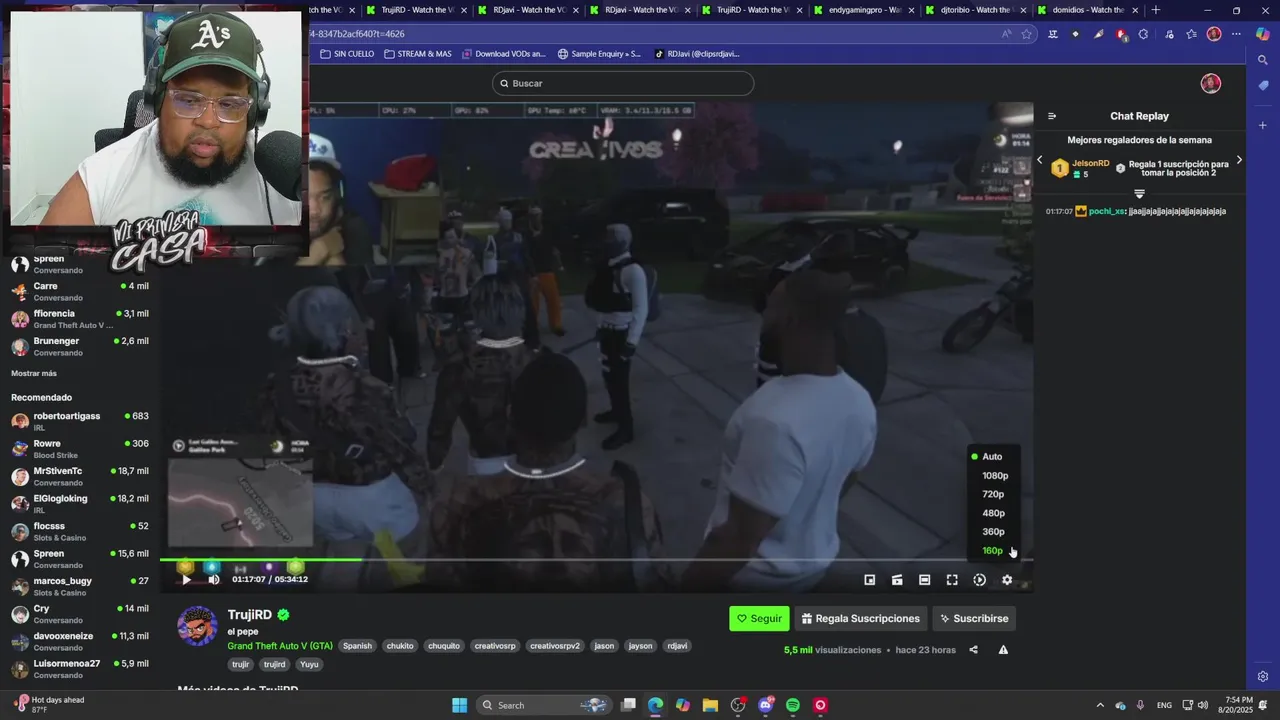Open robertoartigass recommended channel
The image size is (1280, 720).
(x=80, y=421)
